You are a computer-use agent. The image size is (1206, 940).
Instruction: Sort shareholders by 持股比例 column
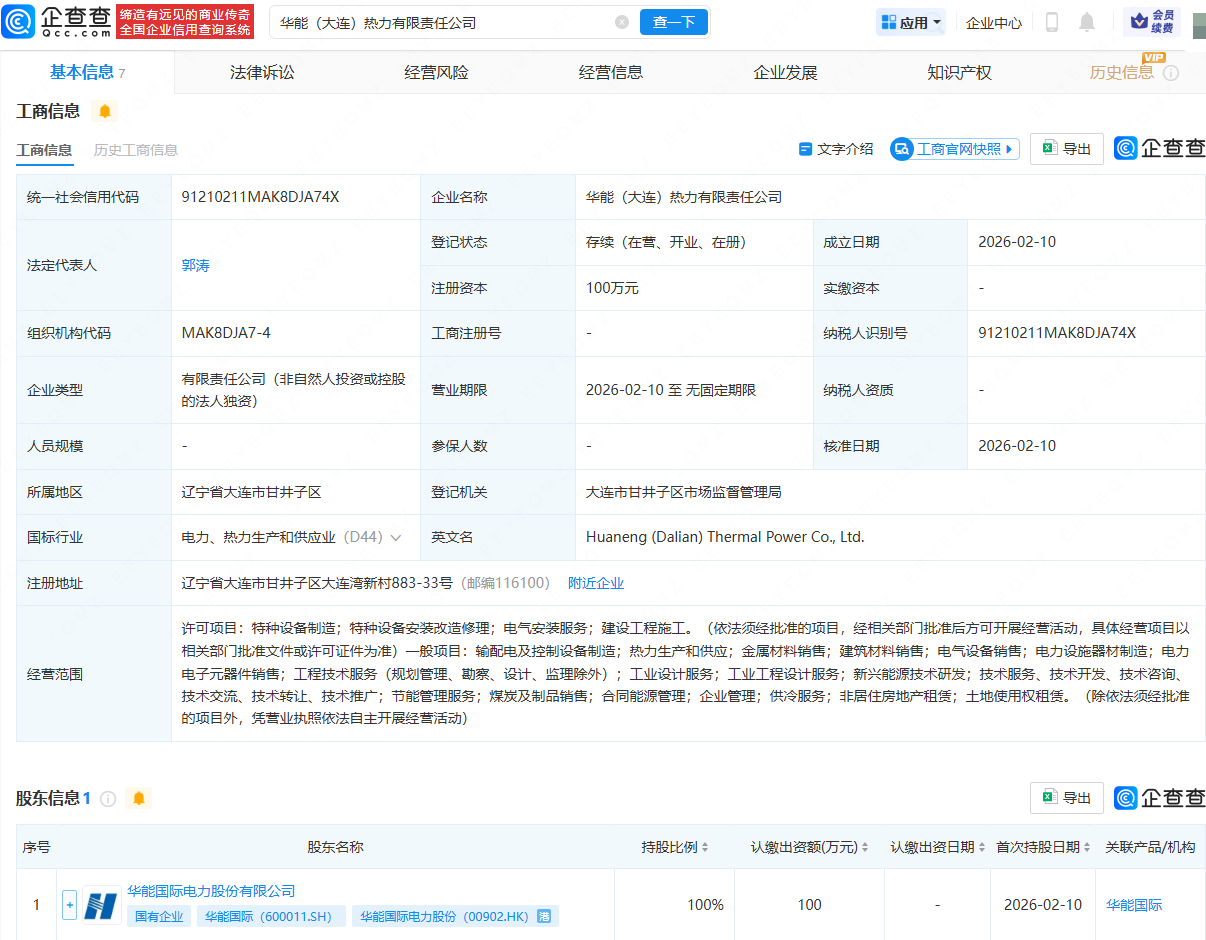(675, 847)
